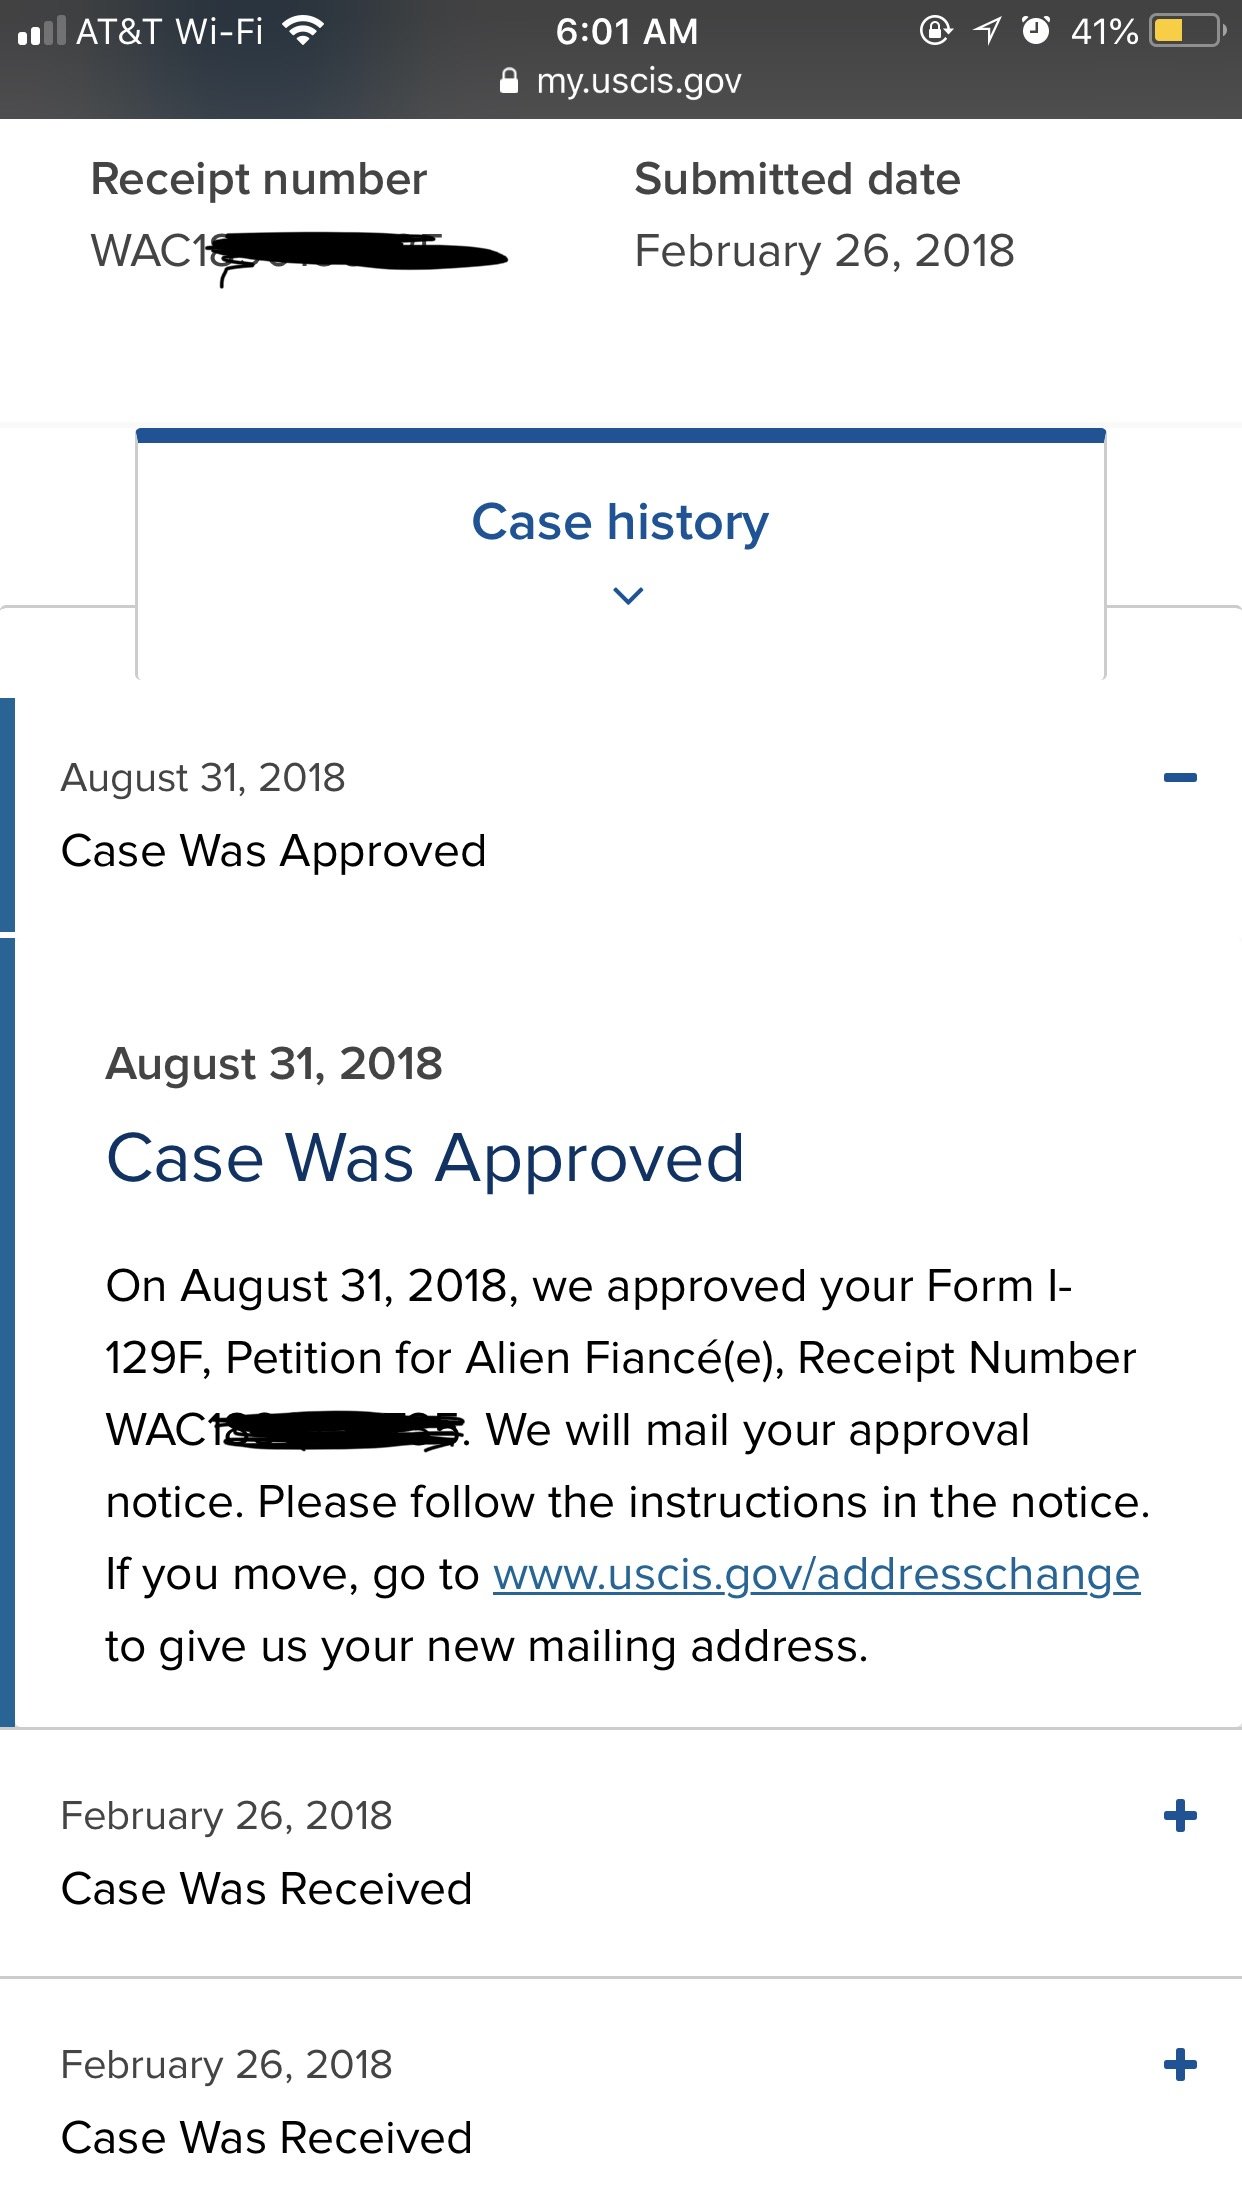
Task: Tap the 6:01 AM clock
Action: point(627,32)
